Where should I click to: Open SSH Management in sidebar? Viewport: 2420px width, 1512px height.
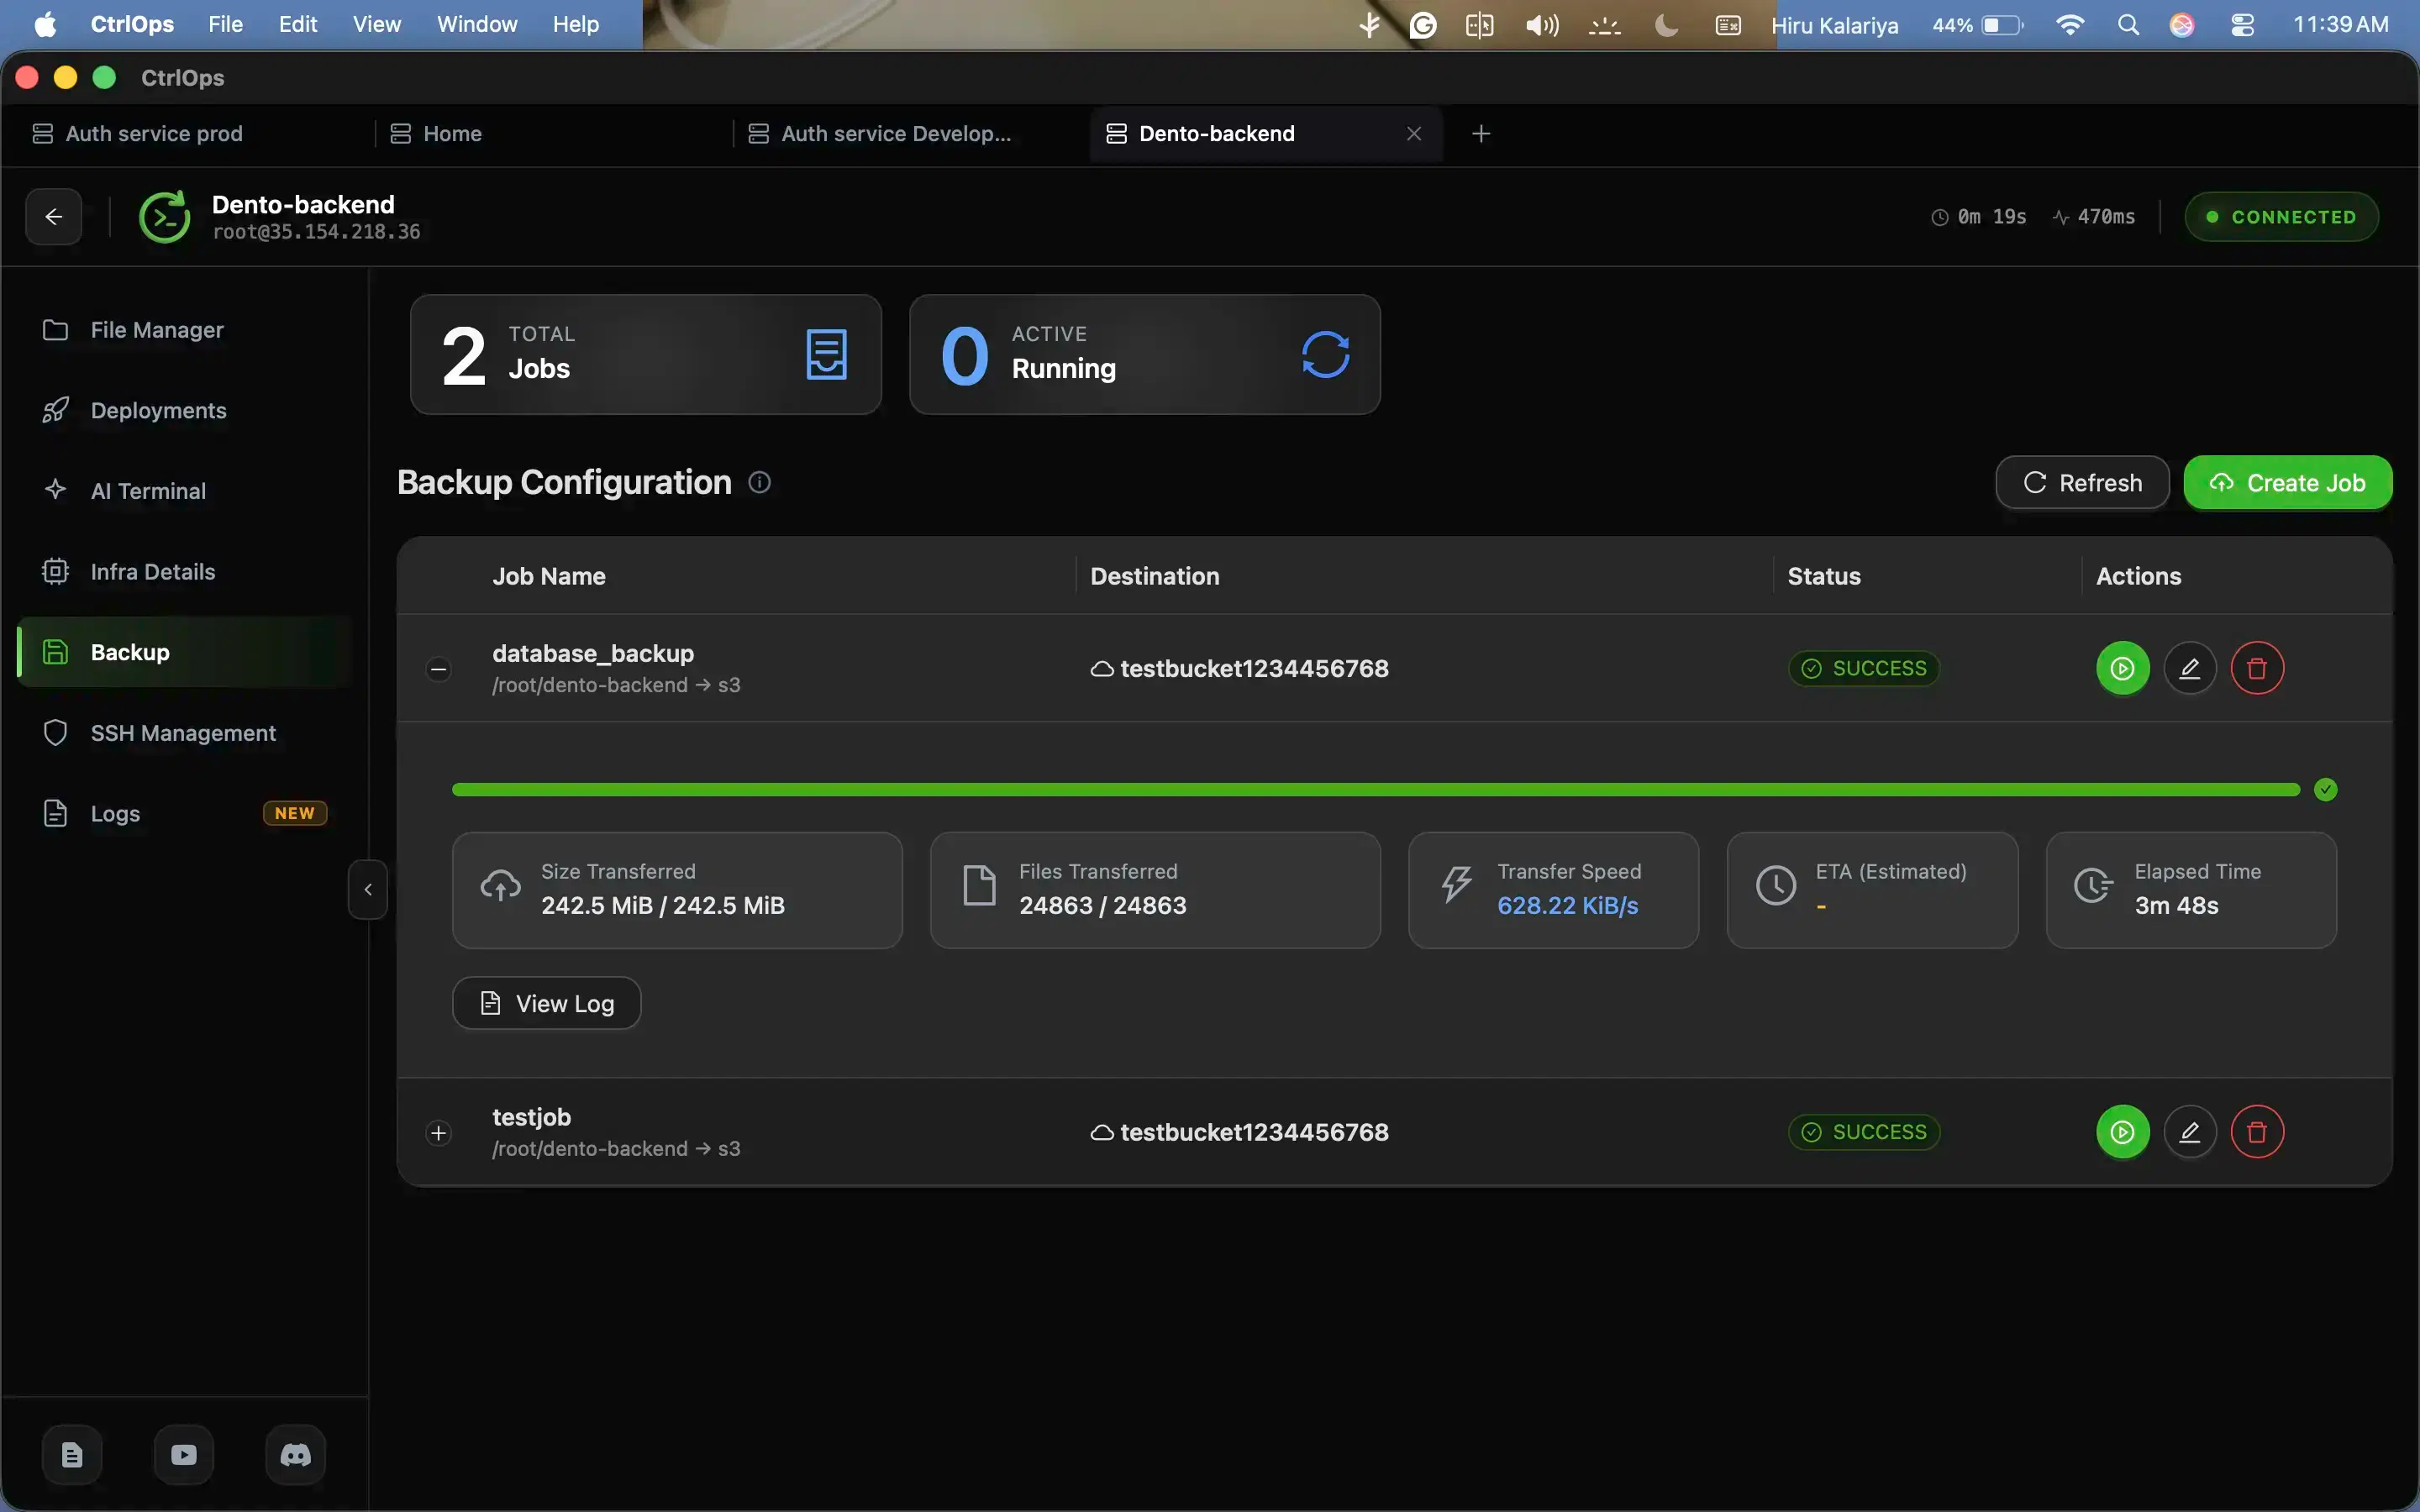tap(185, 733)
